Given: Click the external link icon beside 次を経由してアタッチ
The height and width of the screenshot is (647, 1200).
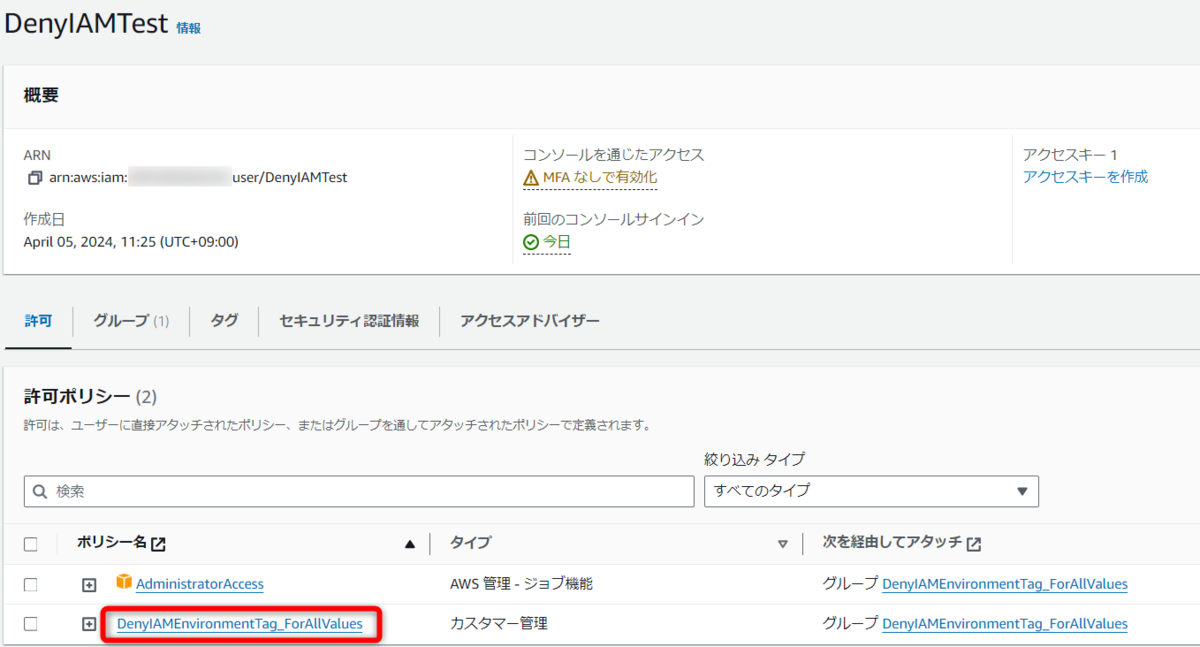Looking at the screenshot, I should [974, 544].
